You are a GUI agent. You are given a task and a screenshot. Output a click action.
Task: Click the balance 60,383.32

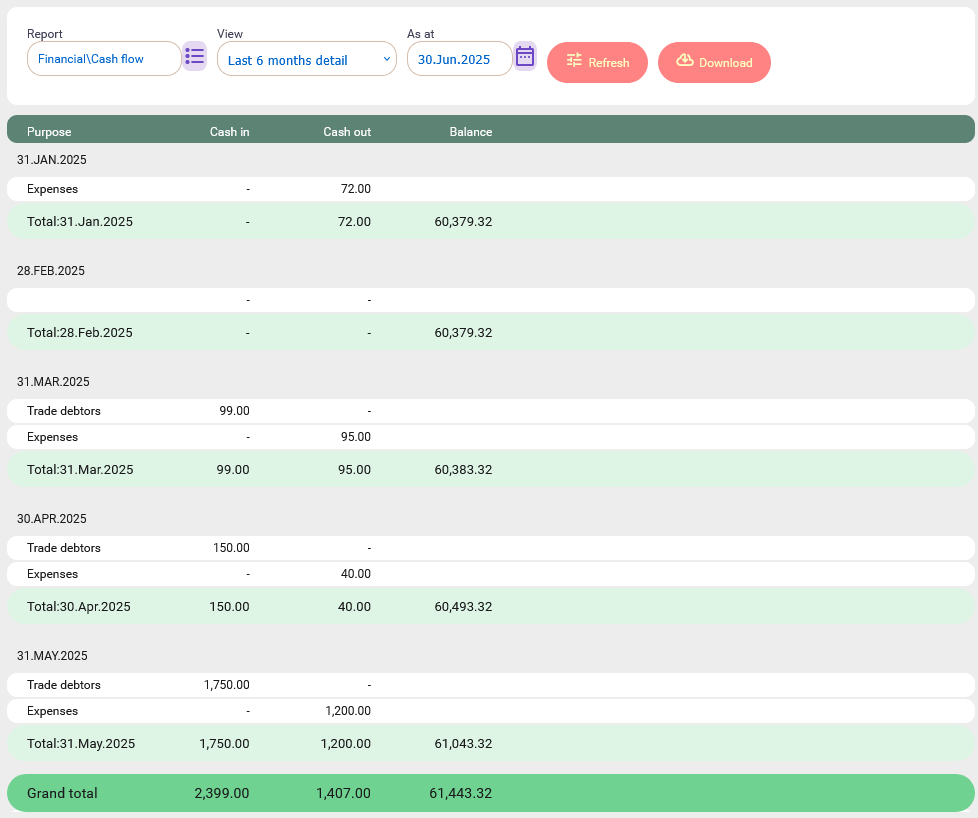tap(463, 470)
